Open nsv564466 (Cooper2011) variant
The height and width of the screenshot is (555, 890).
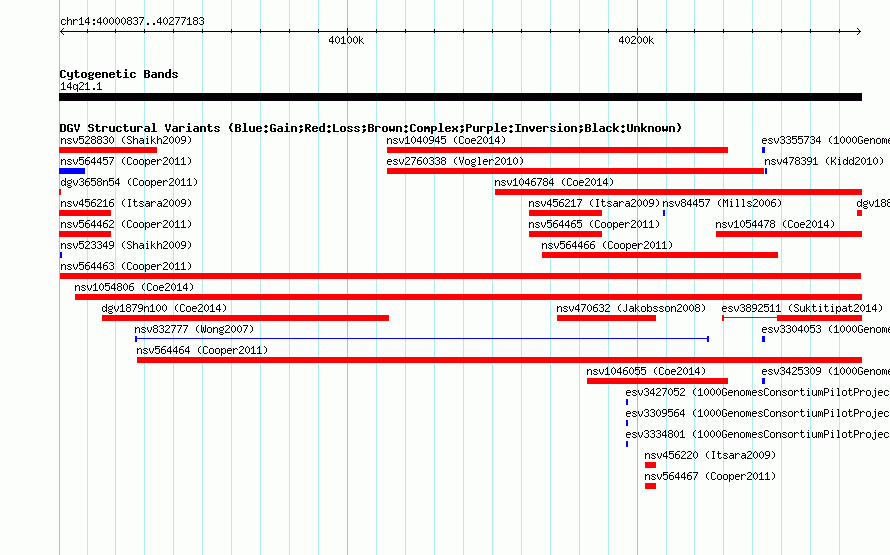(x=607, y=245)
